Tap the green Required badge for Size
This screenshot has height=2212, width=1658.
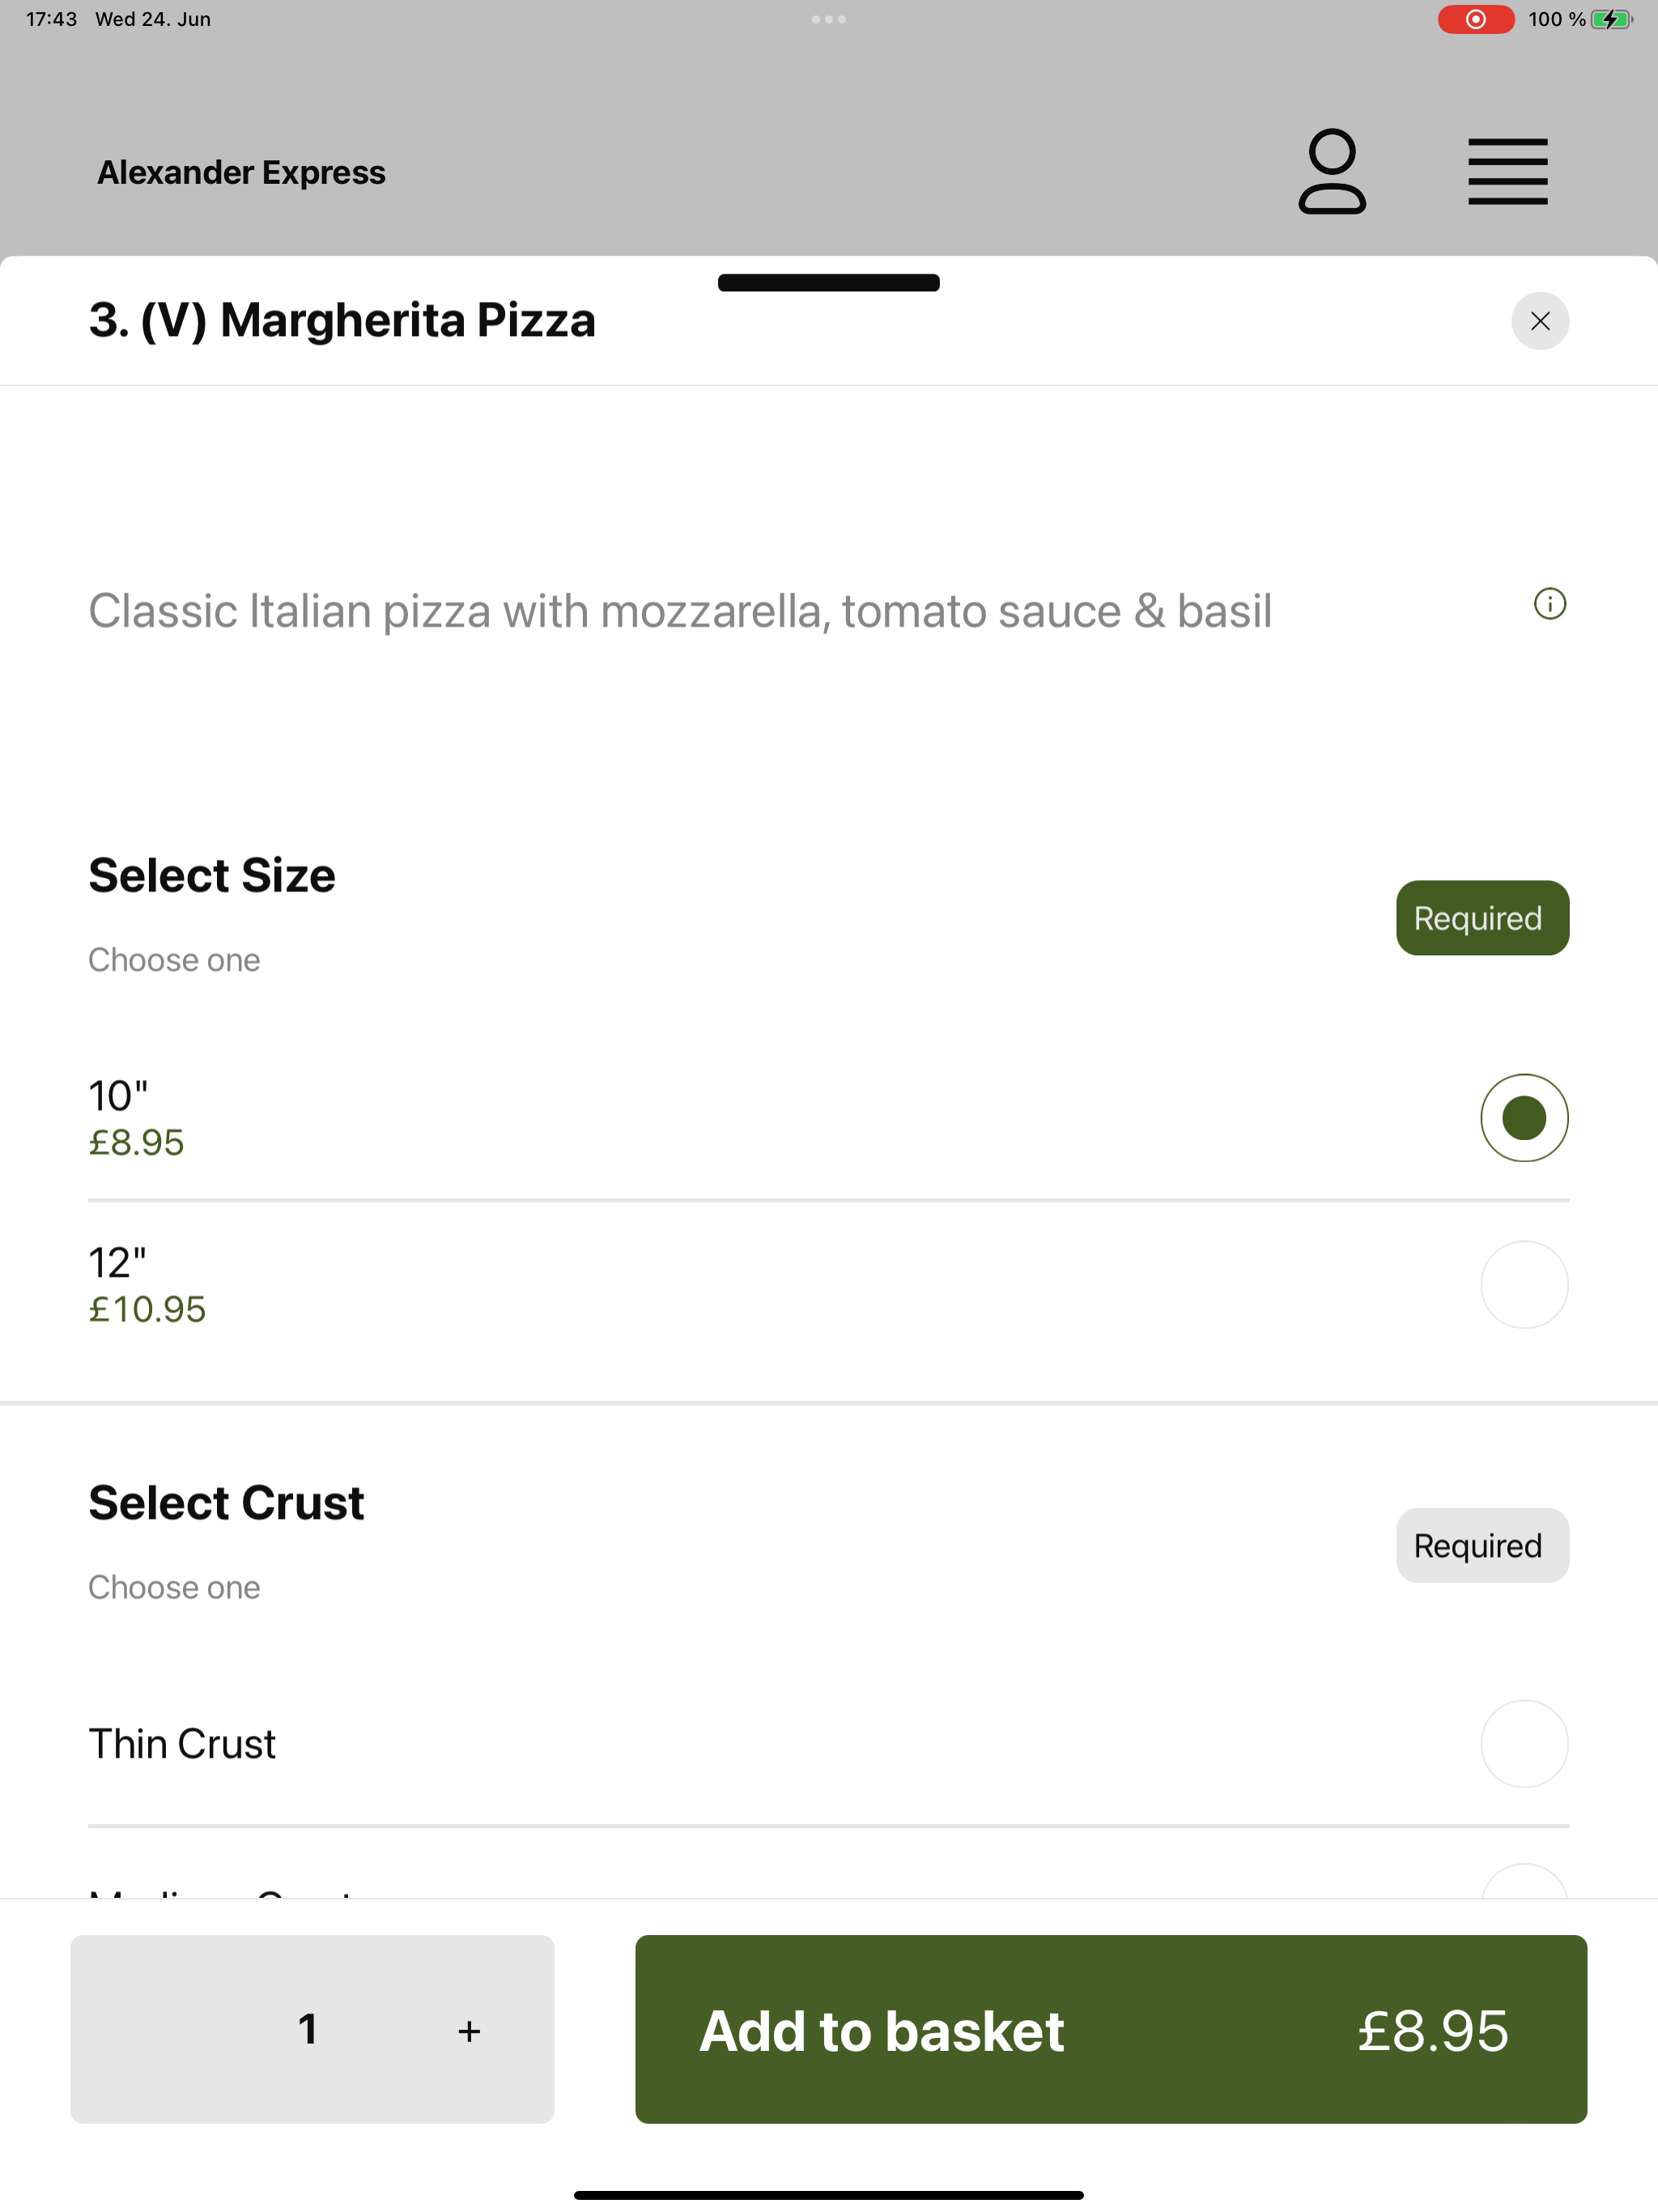pos(1482,918)
